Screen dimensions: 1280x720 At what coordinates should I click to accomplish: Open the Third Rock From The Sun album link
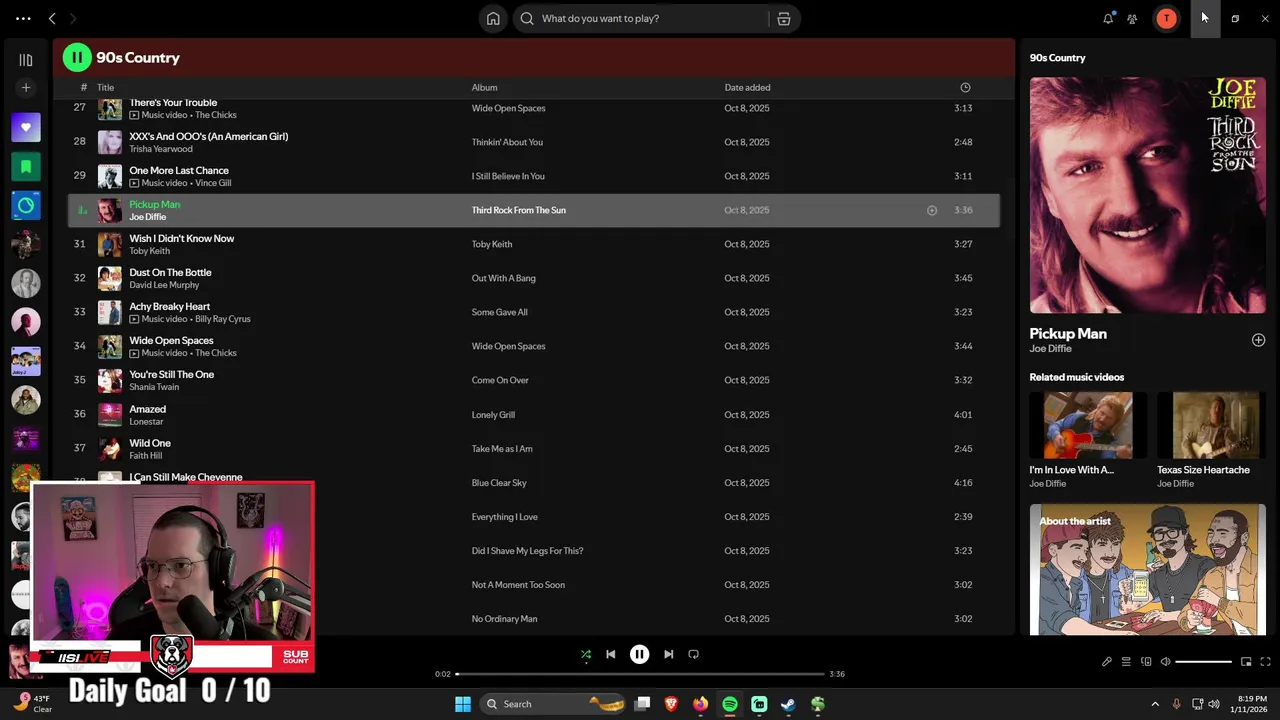coord(518,210)
